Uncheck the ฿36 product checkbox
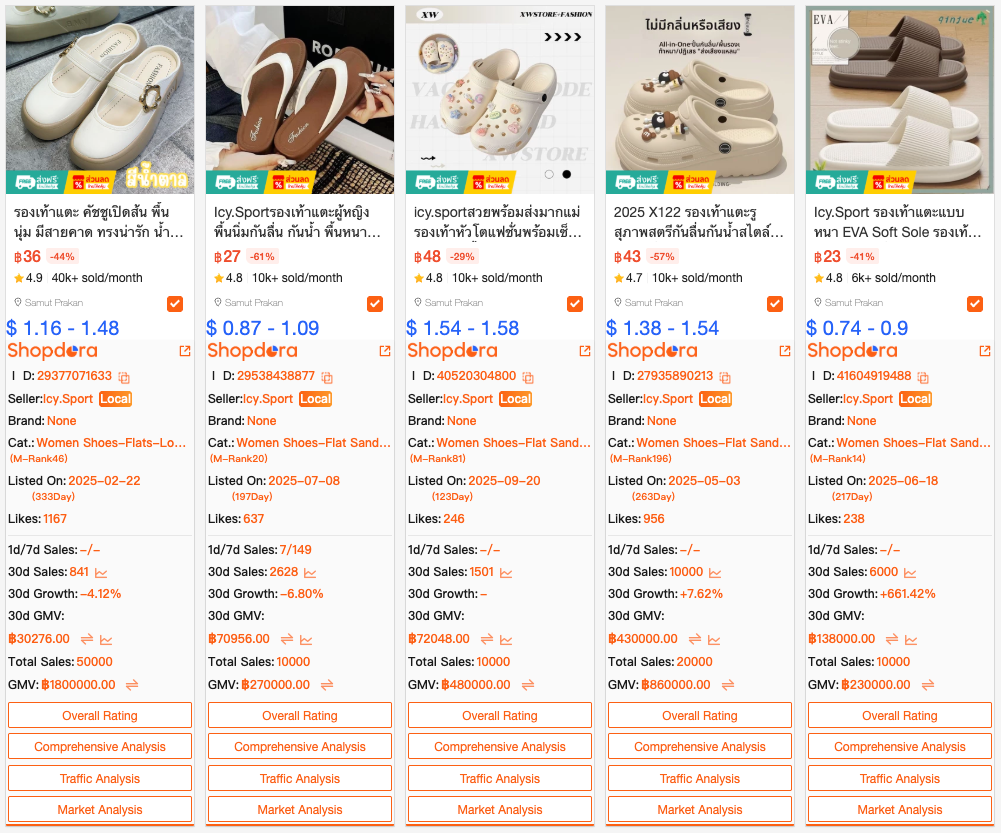The height and width of the screenshot is (833, 1001). click(x=175, y=304)
